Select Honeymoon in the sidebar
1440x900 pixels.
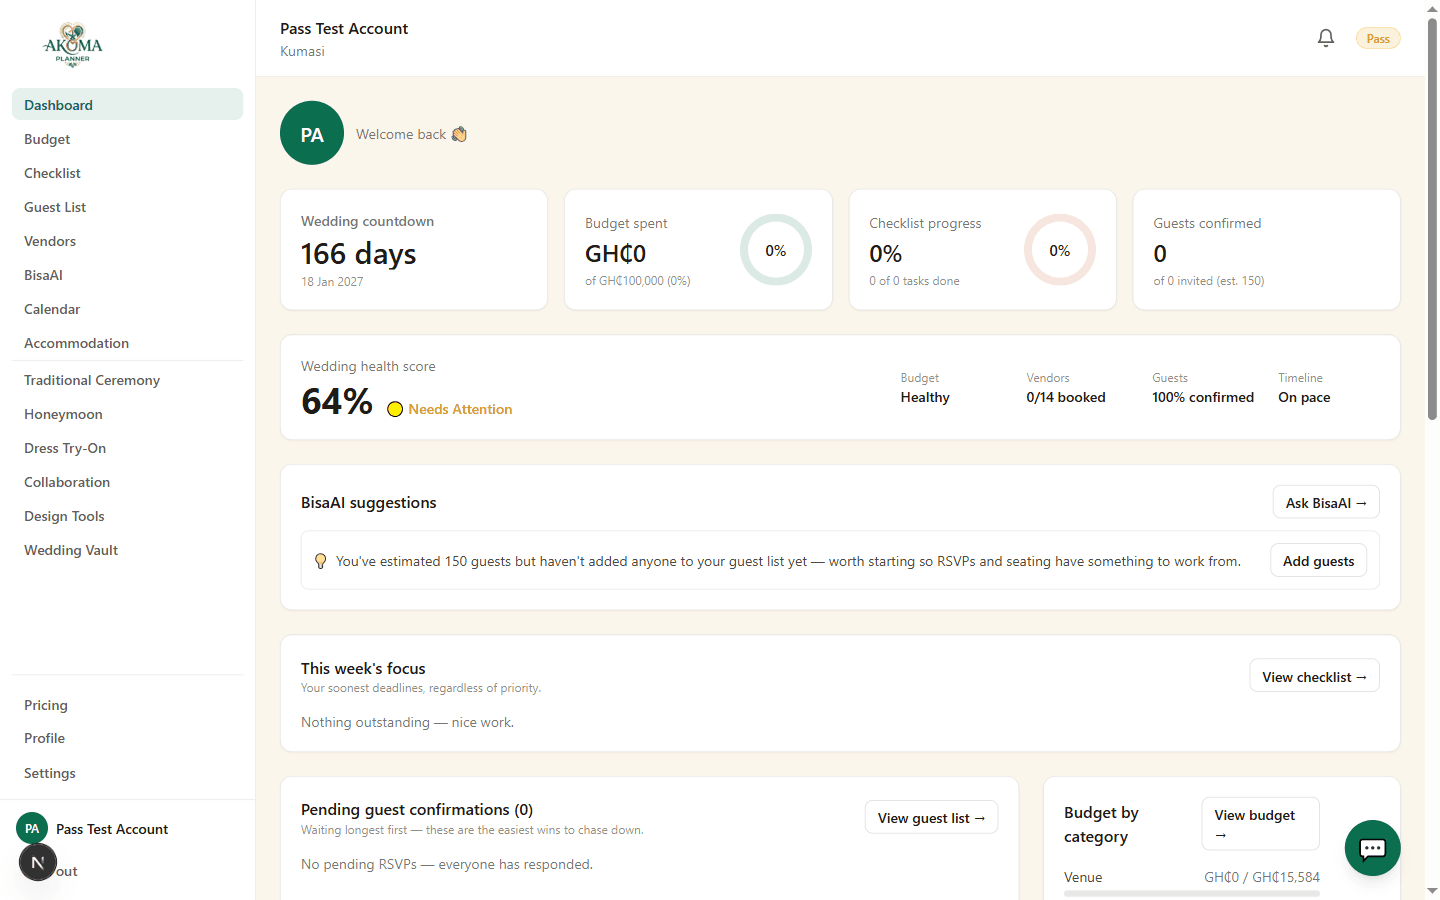[x=127, y=414]
